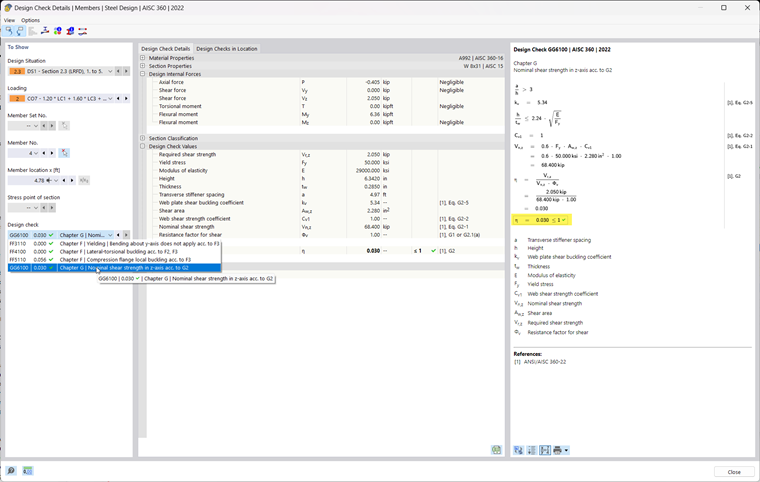Open the Member No. dropdown
This screenshot has height=482, width=760.
point(35,153)
